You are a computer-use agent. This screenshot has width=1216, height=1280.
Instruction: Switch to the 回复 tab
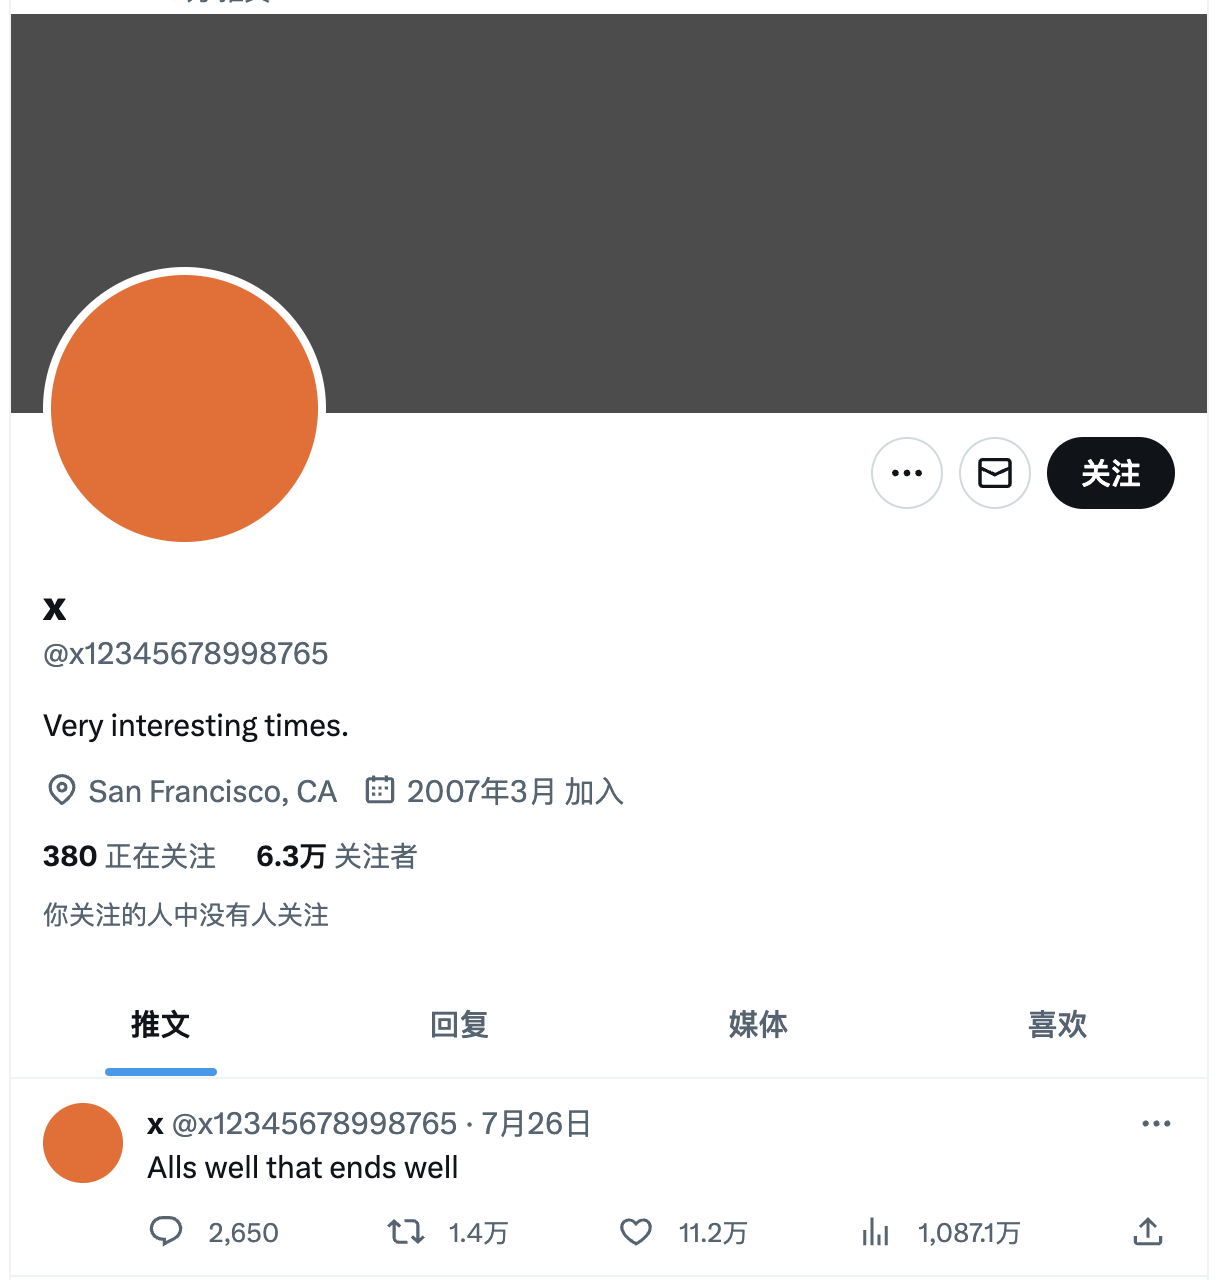[x=459, y=1025]
